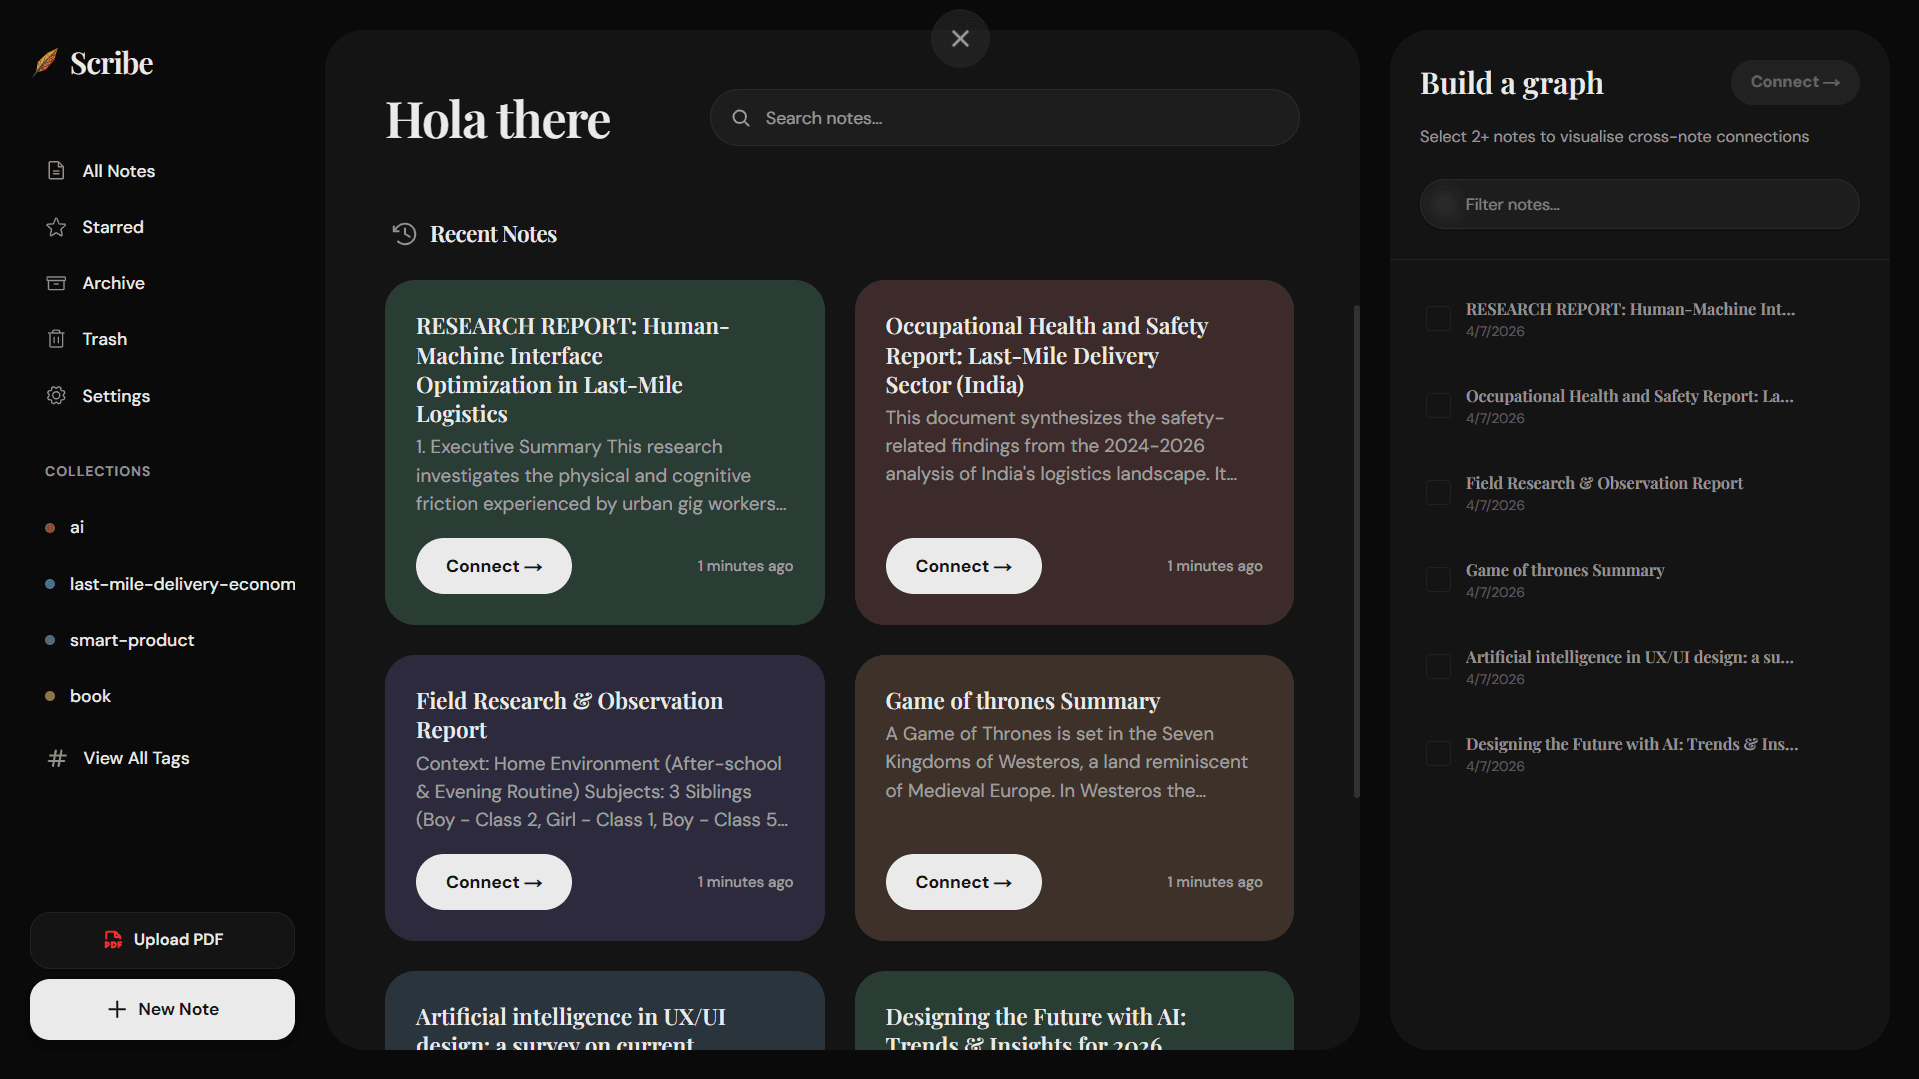Screen dimensions: 1919x1079
Task: Click Upload PDF in the sidebar
Action: [x=161, y=939]
